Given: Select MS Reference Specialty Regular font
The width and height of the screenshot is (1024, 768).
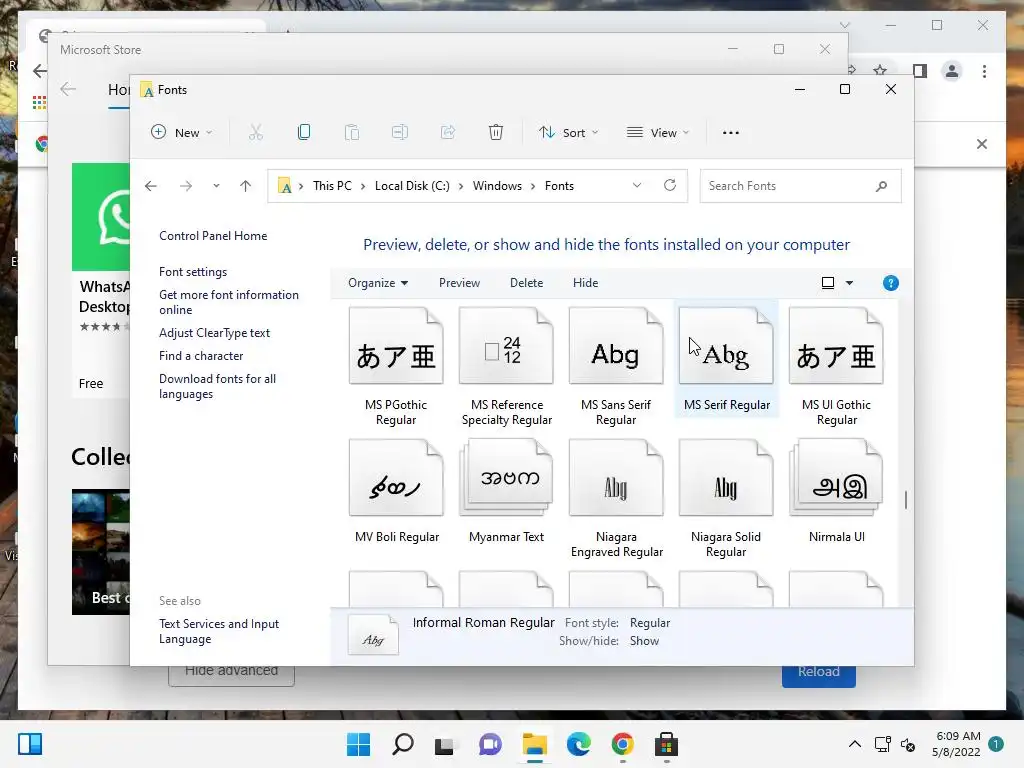Looking at the screenshot, I should point(507,367).
